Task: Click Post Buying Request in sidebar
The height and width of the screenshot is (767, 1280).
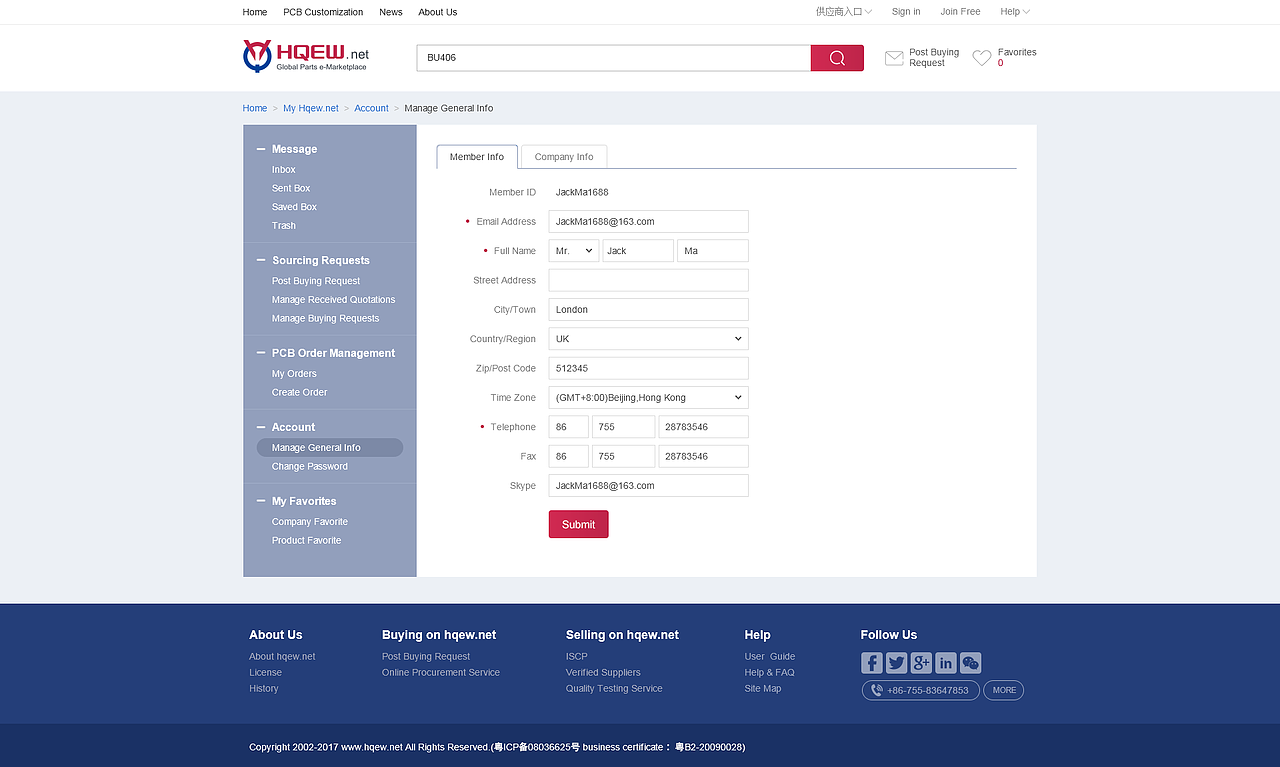Action: pos(316,281)
